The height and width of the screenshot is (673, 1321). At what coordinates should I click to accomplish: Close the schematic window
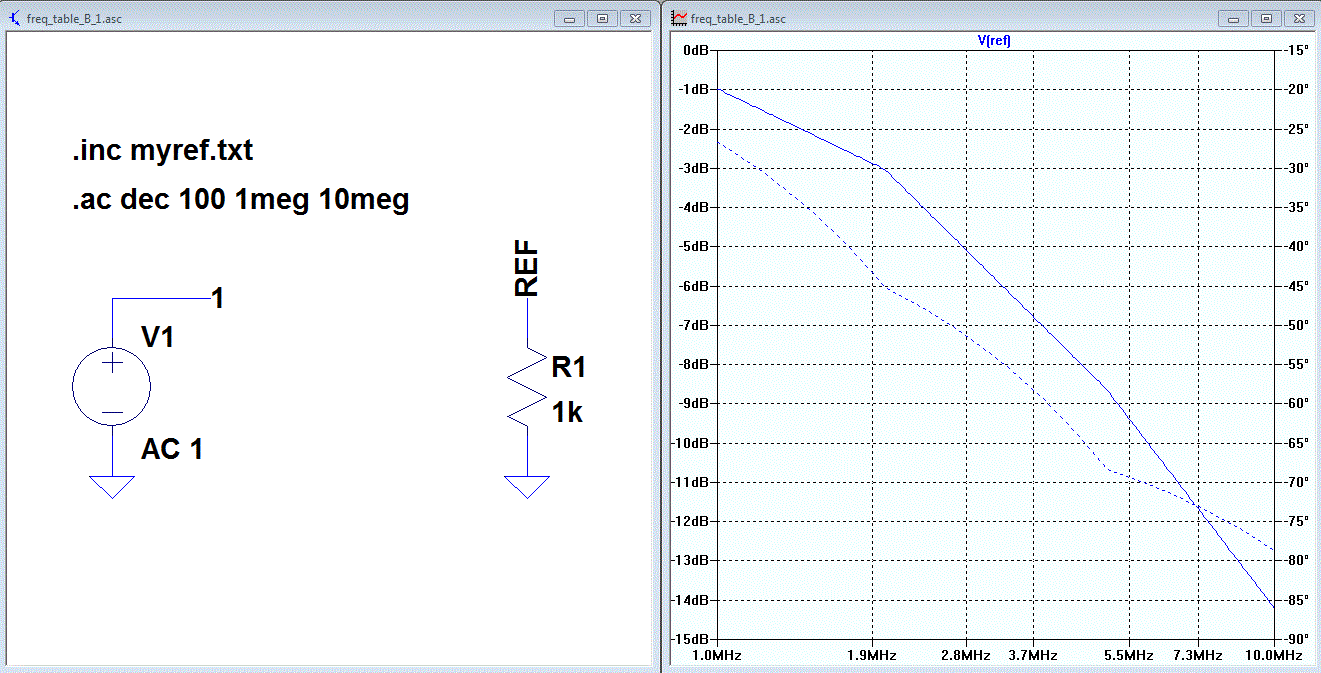point(634,18)
